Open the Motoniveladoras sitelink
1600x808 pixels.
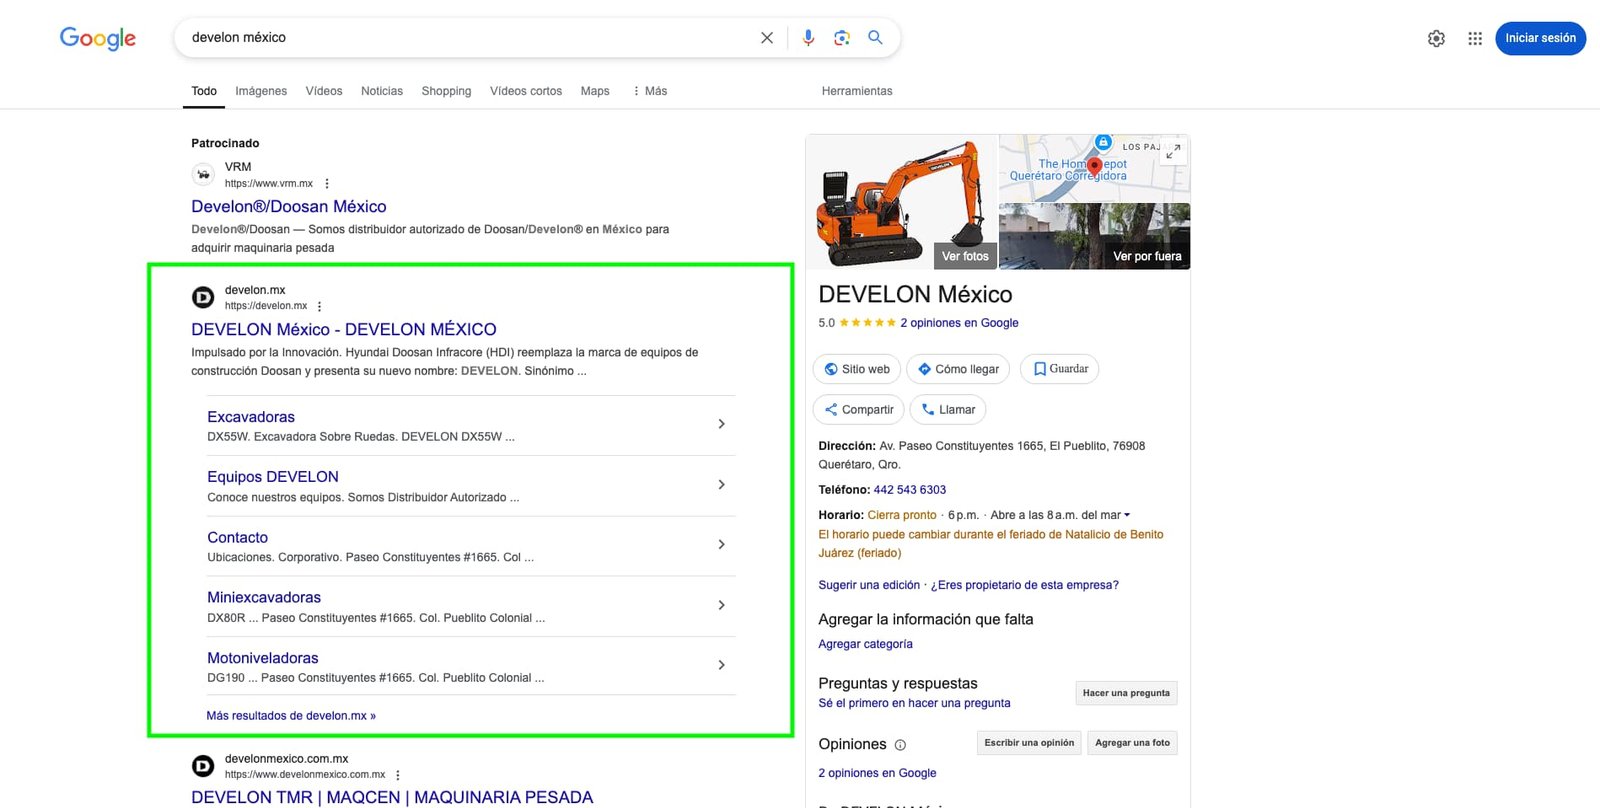coord(263,658)
